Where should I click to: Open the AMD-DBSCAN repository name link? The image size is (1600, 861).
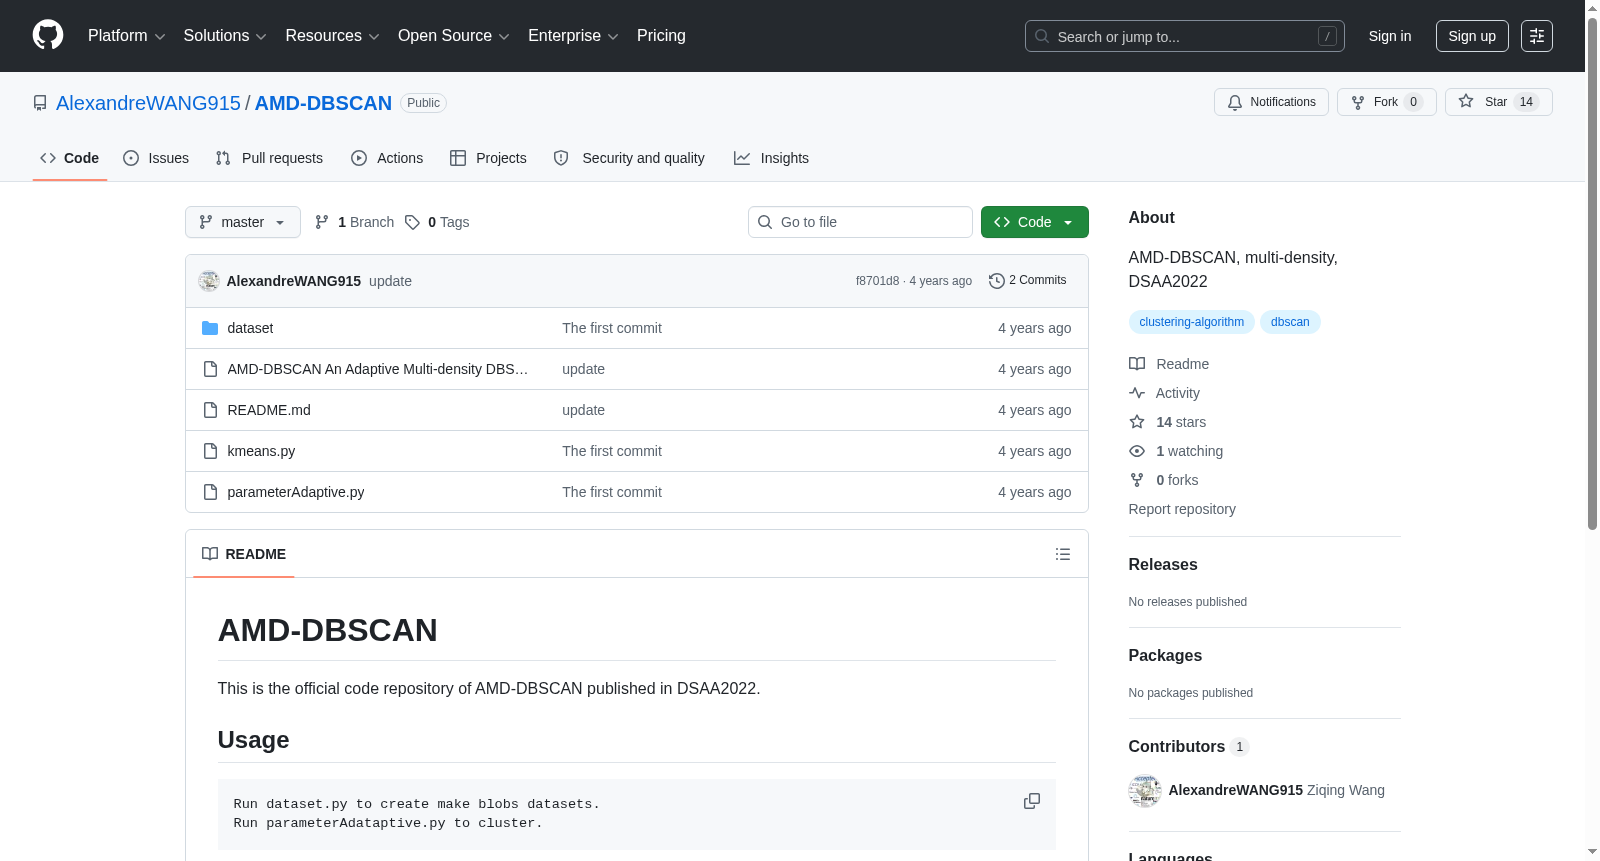323,103
